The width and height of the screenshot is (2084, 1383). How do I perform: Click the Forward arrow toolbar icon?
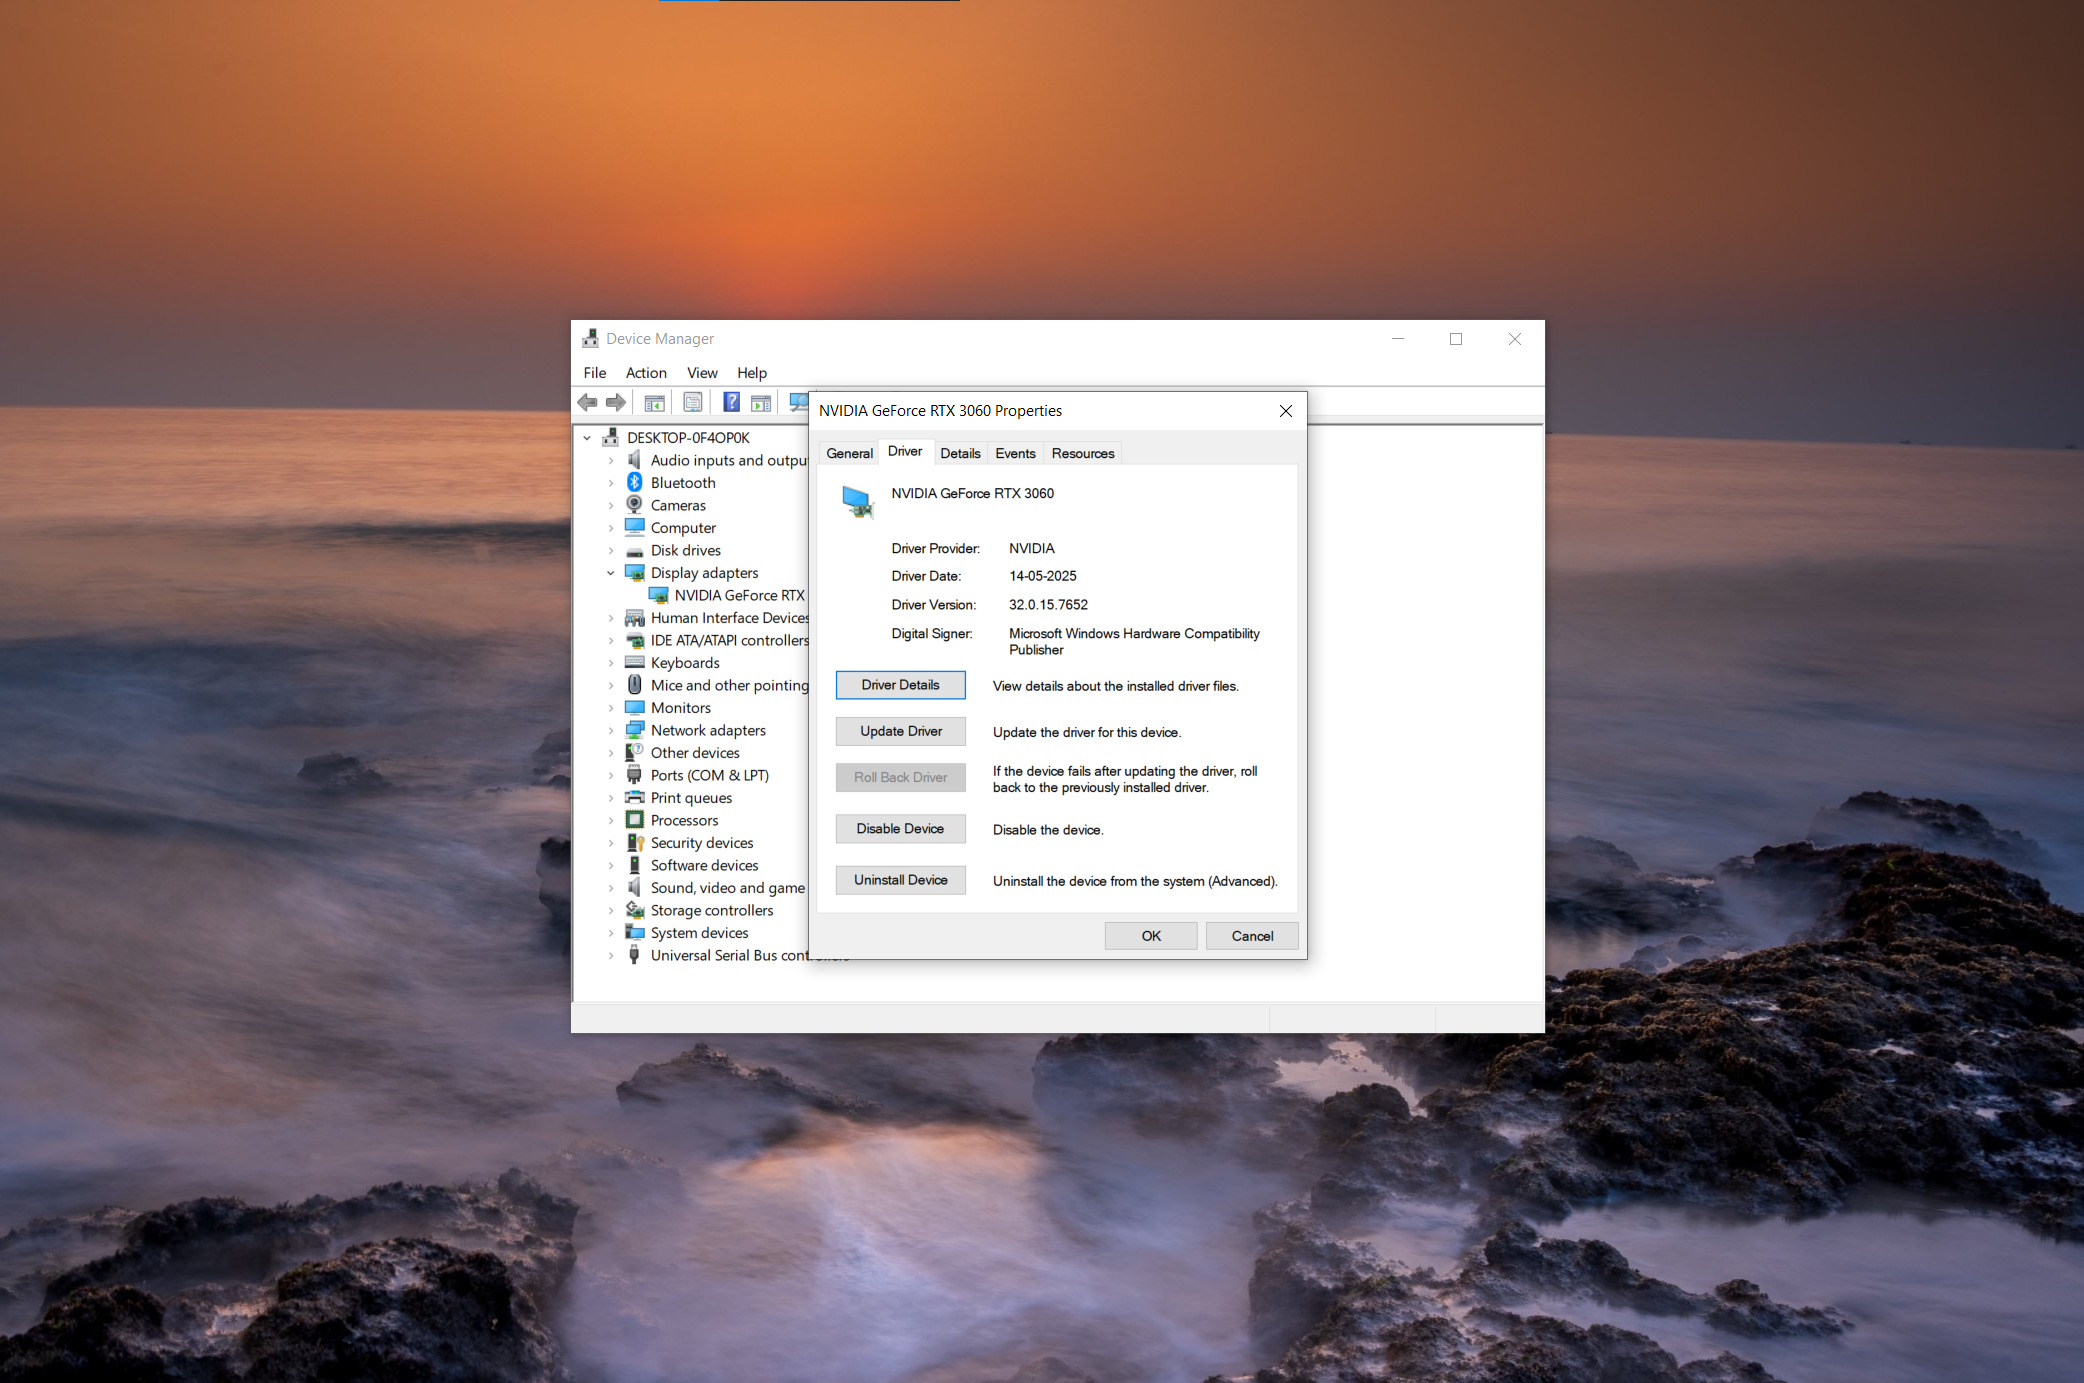pos(616,402)
